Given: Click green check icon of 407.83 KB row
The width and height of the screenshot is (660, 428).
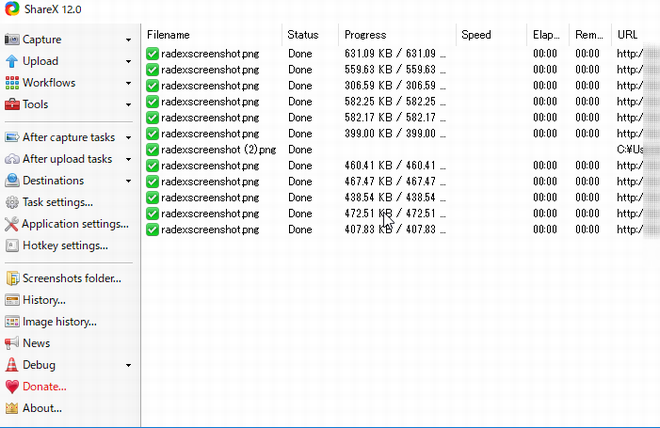Looking at the screenshot, I should click(x=152, y=230).
